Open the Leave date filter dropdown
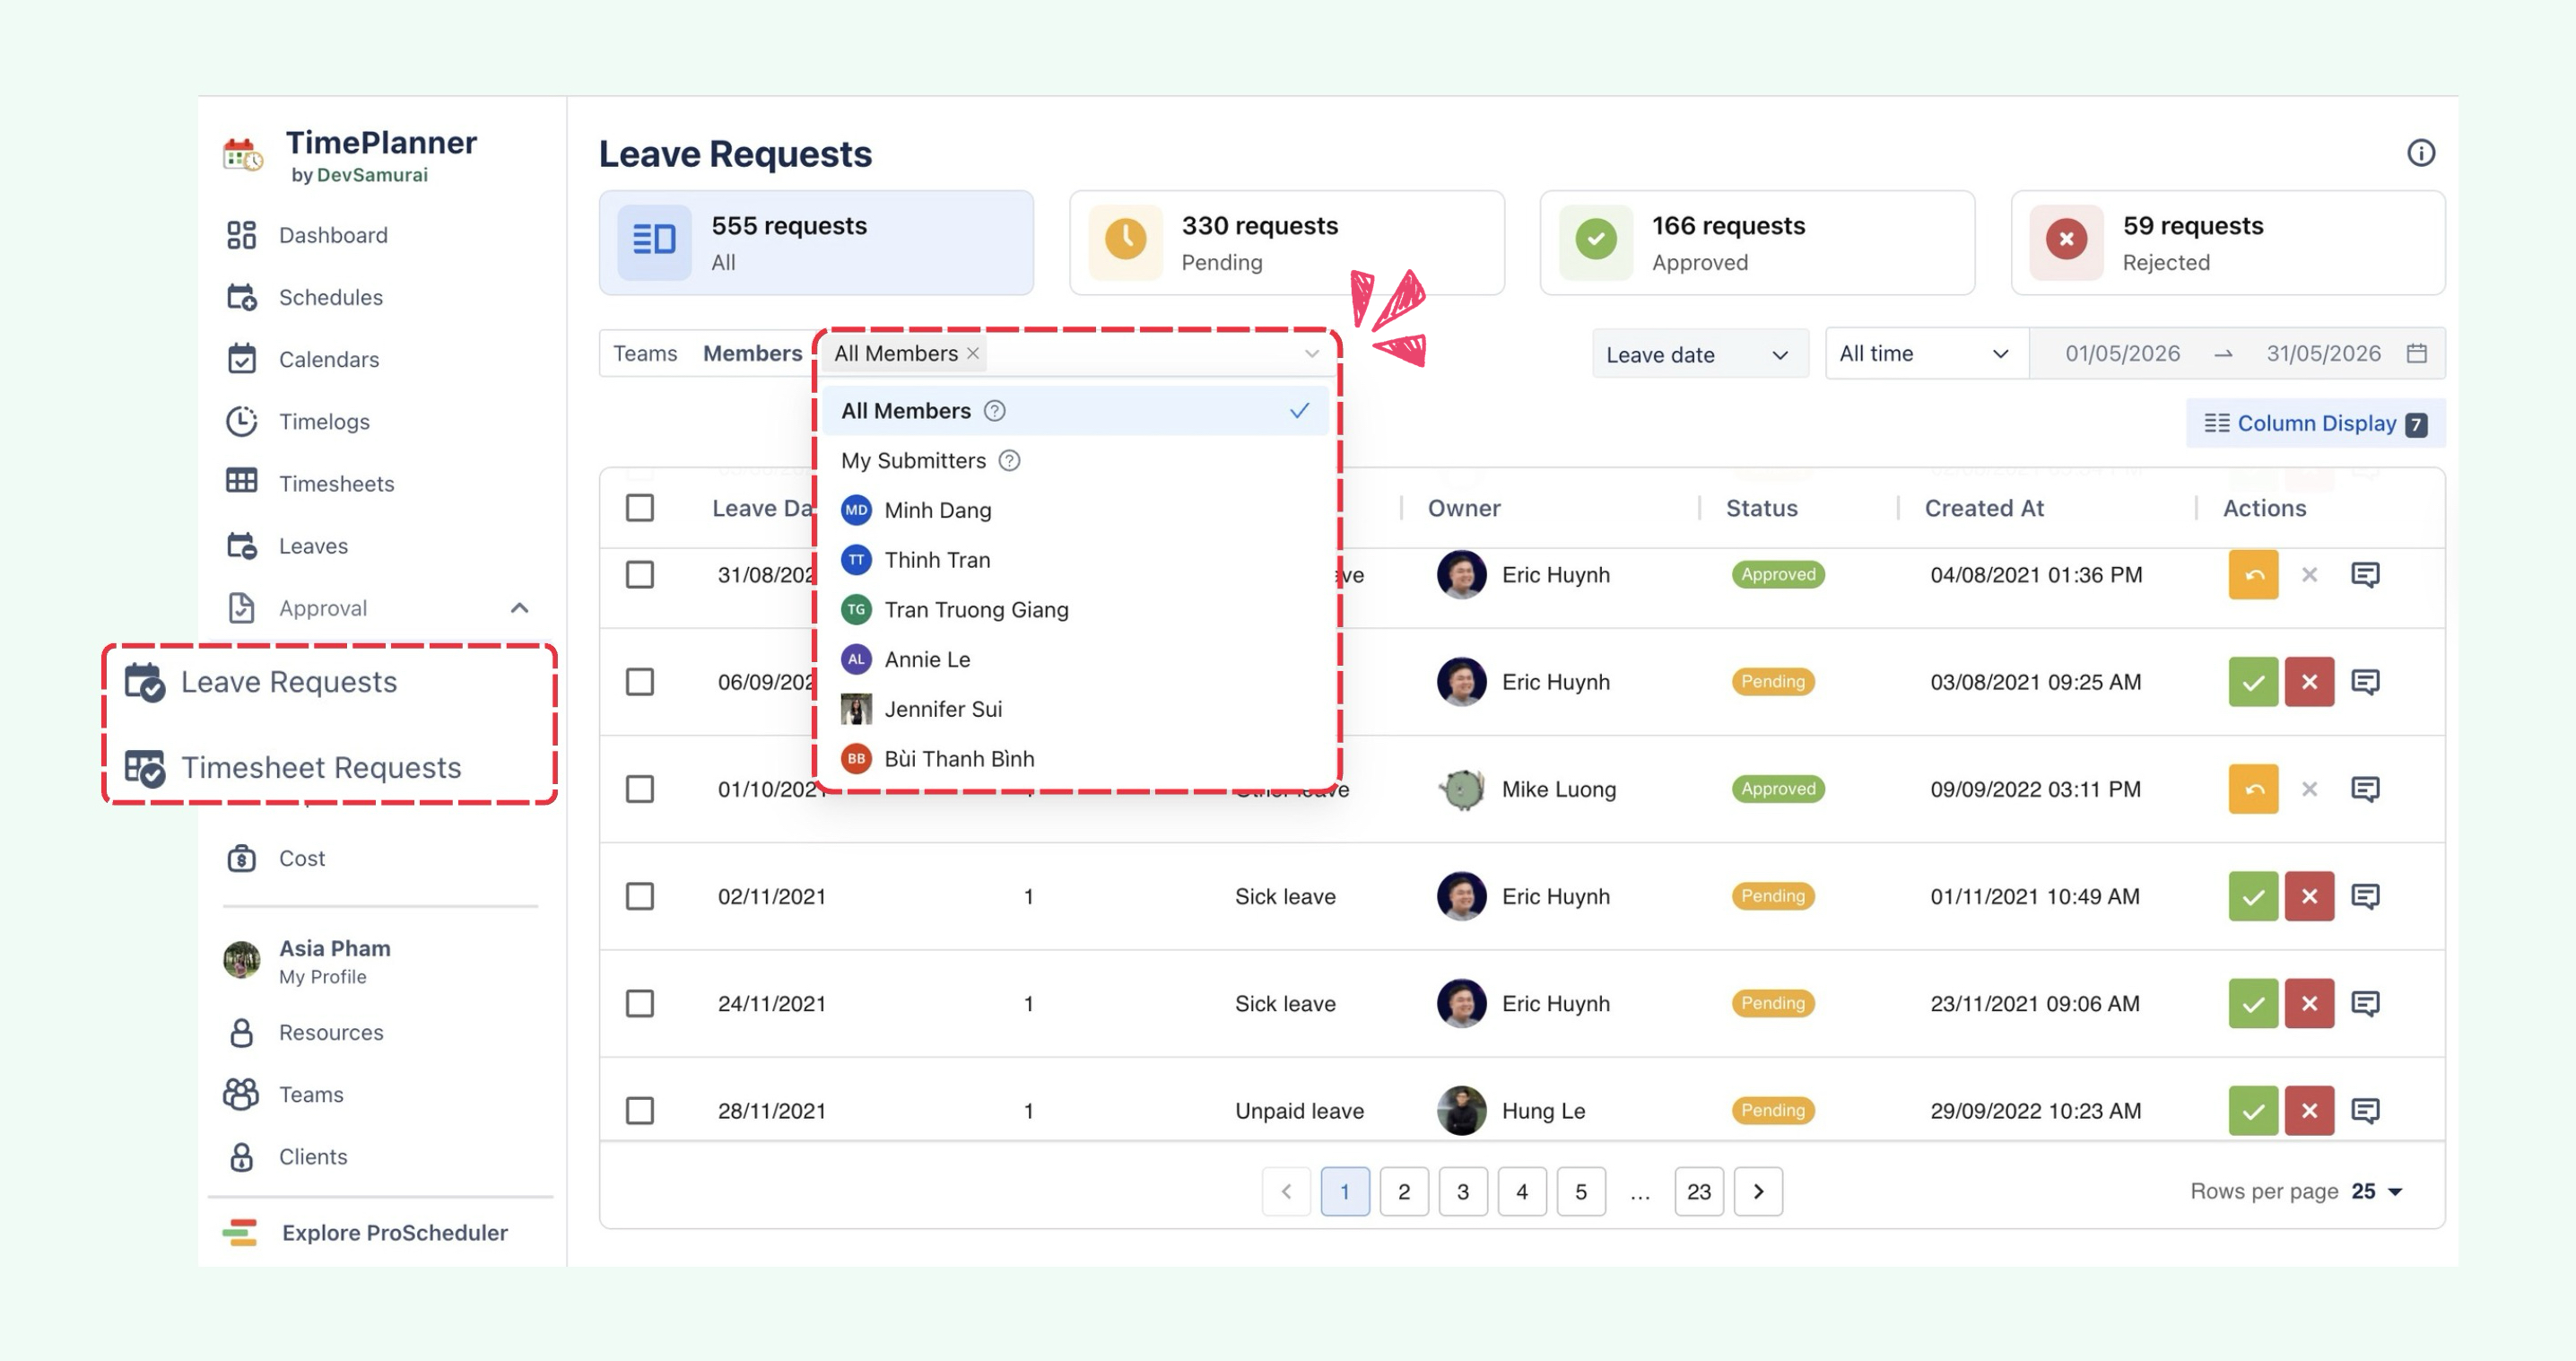Viewport: 2576px width, 1361px height. click(1699, 354)
